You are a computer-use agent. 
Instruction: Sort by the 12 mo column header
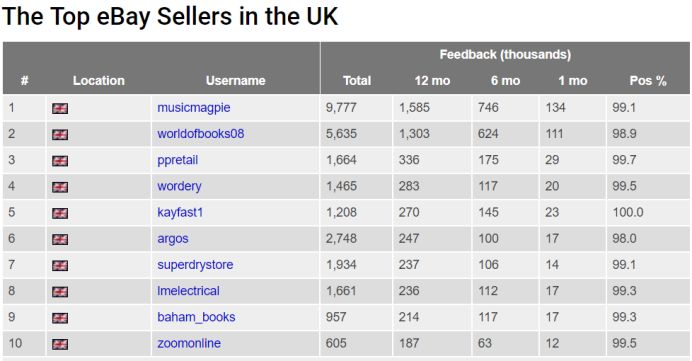click(x=432, y=81)
